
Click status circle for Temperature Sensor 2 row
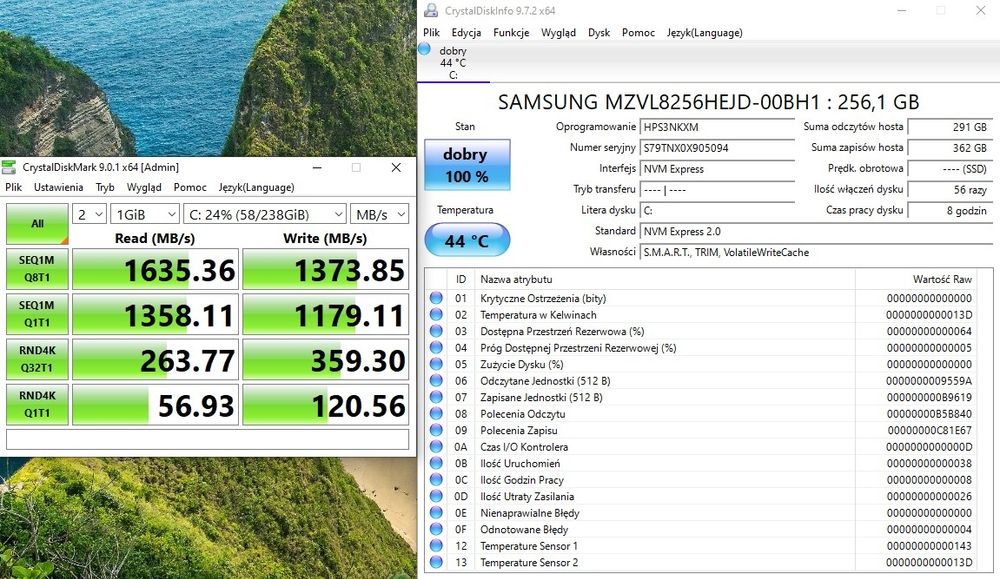click(x=436, y=562)
